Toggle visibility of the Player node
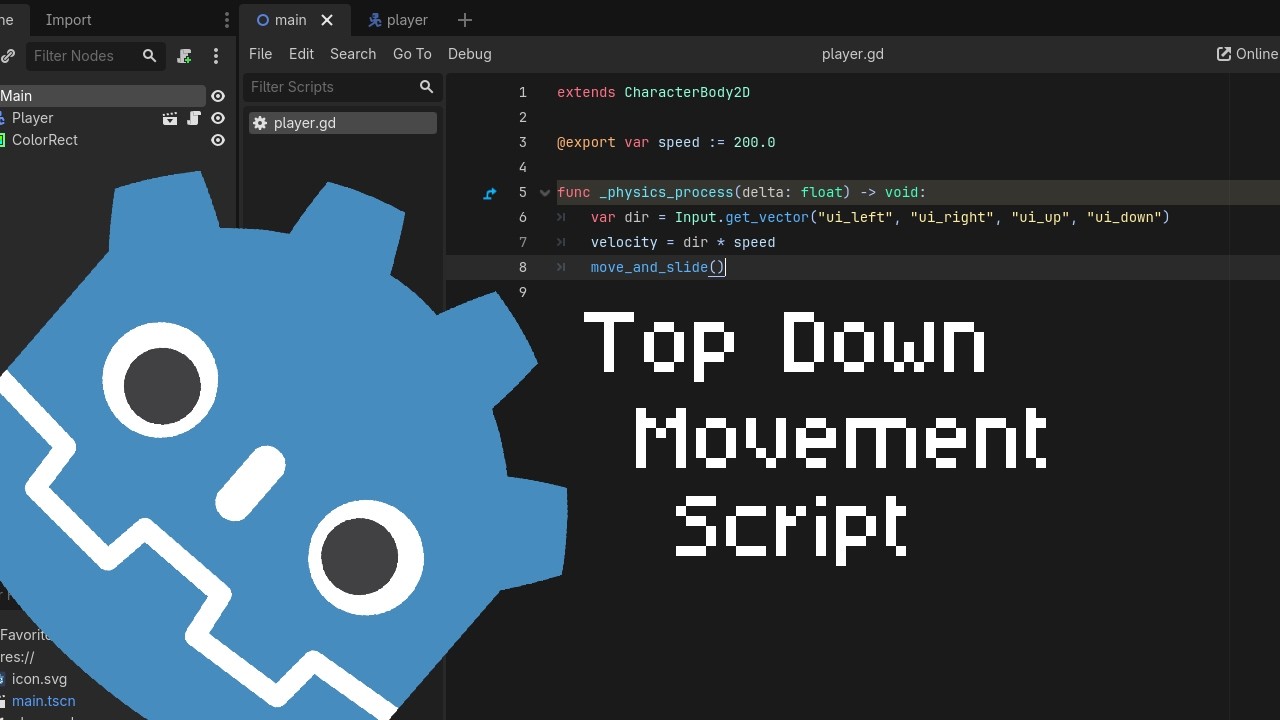The width and height of the screenshot is (1280, 720). pos(218,118)
